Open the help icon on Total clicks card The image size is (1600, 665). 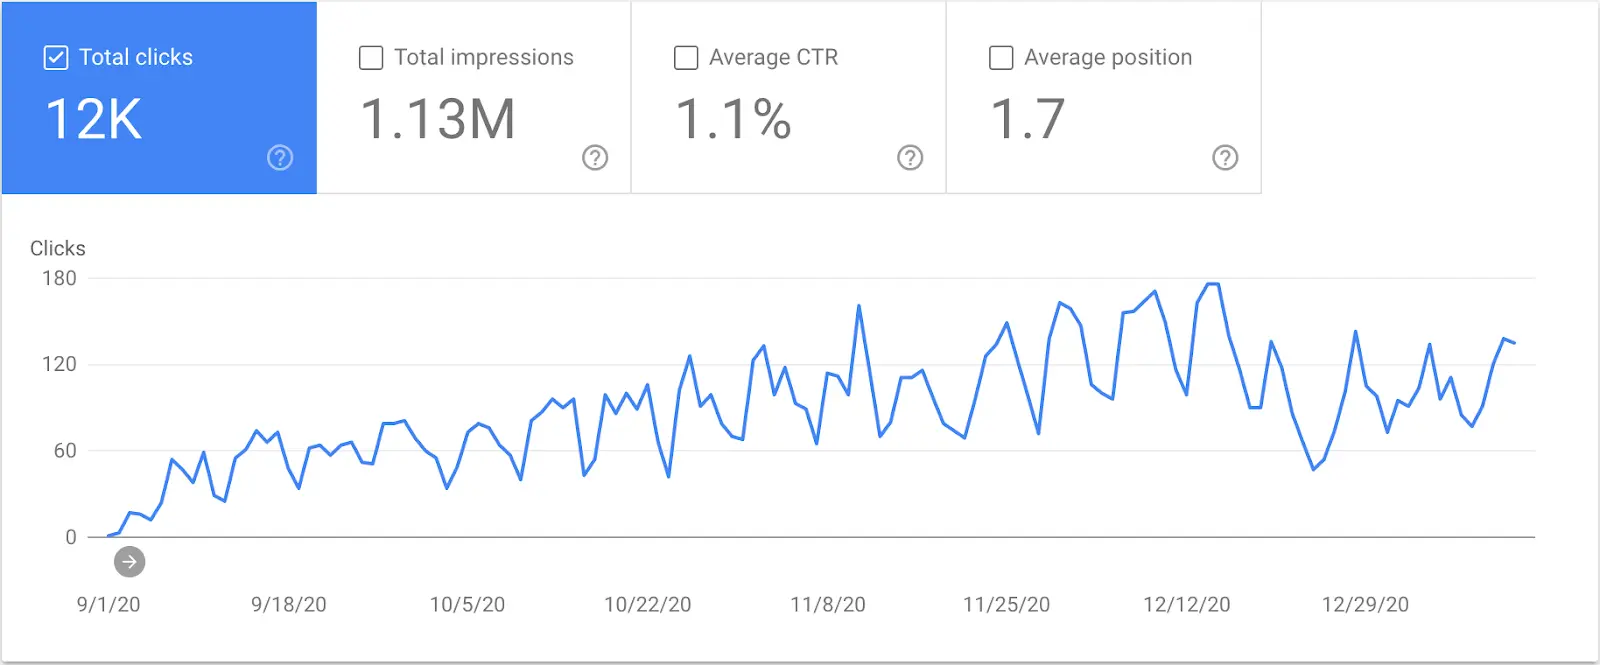click(x=280, y=157)
